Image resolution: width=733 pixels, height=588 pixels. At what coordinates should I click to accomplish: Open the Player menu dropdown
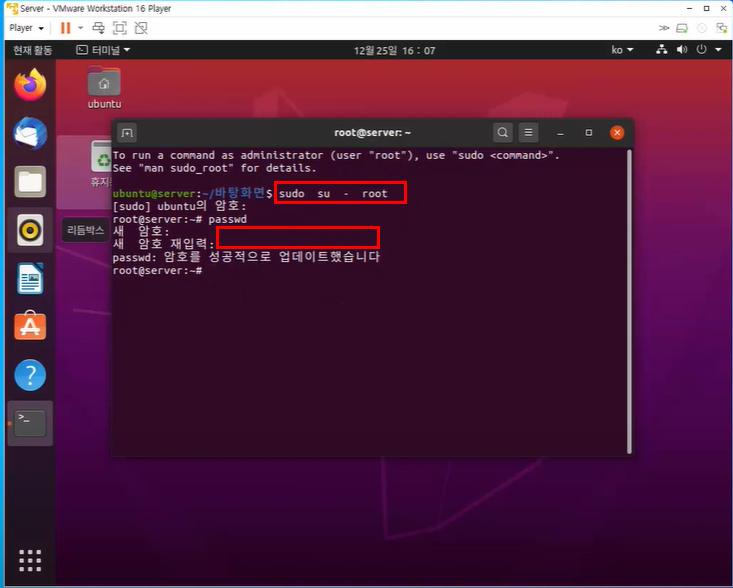tap(27, 28)
